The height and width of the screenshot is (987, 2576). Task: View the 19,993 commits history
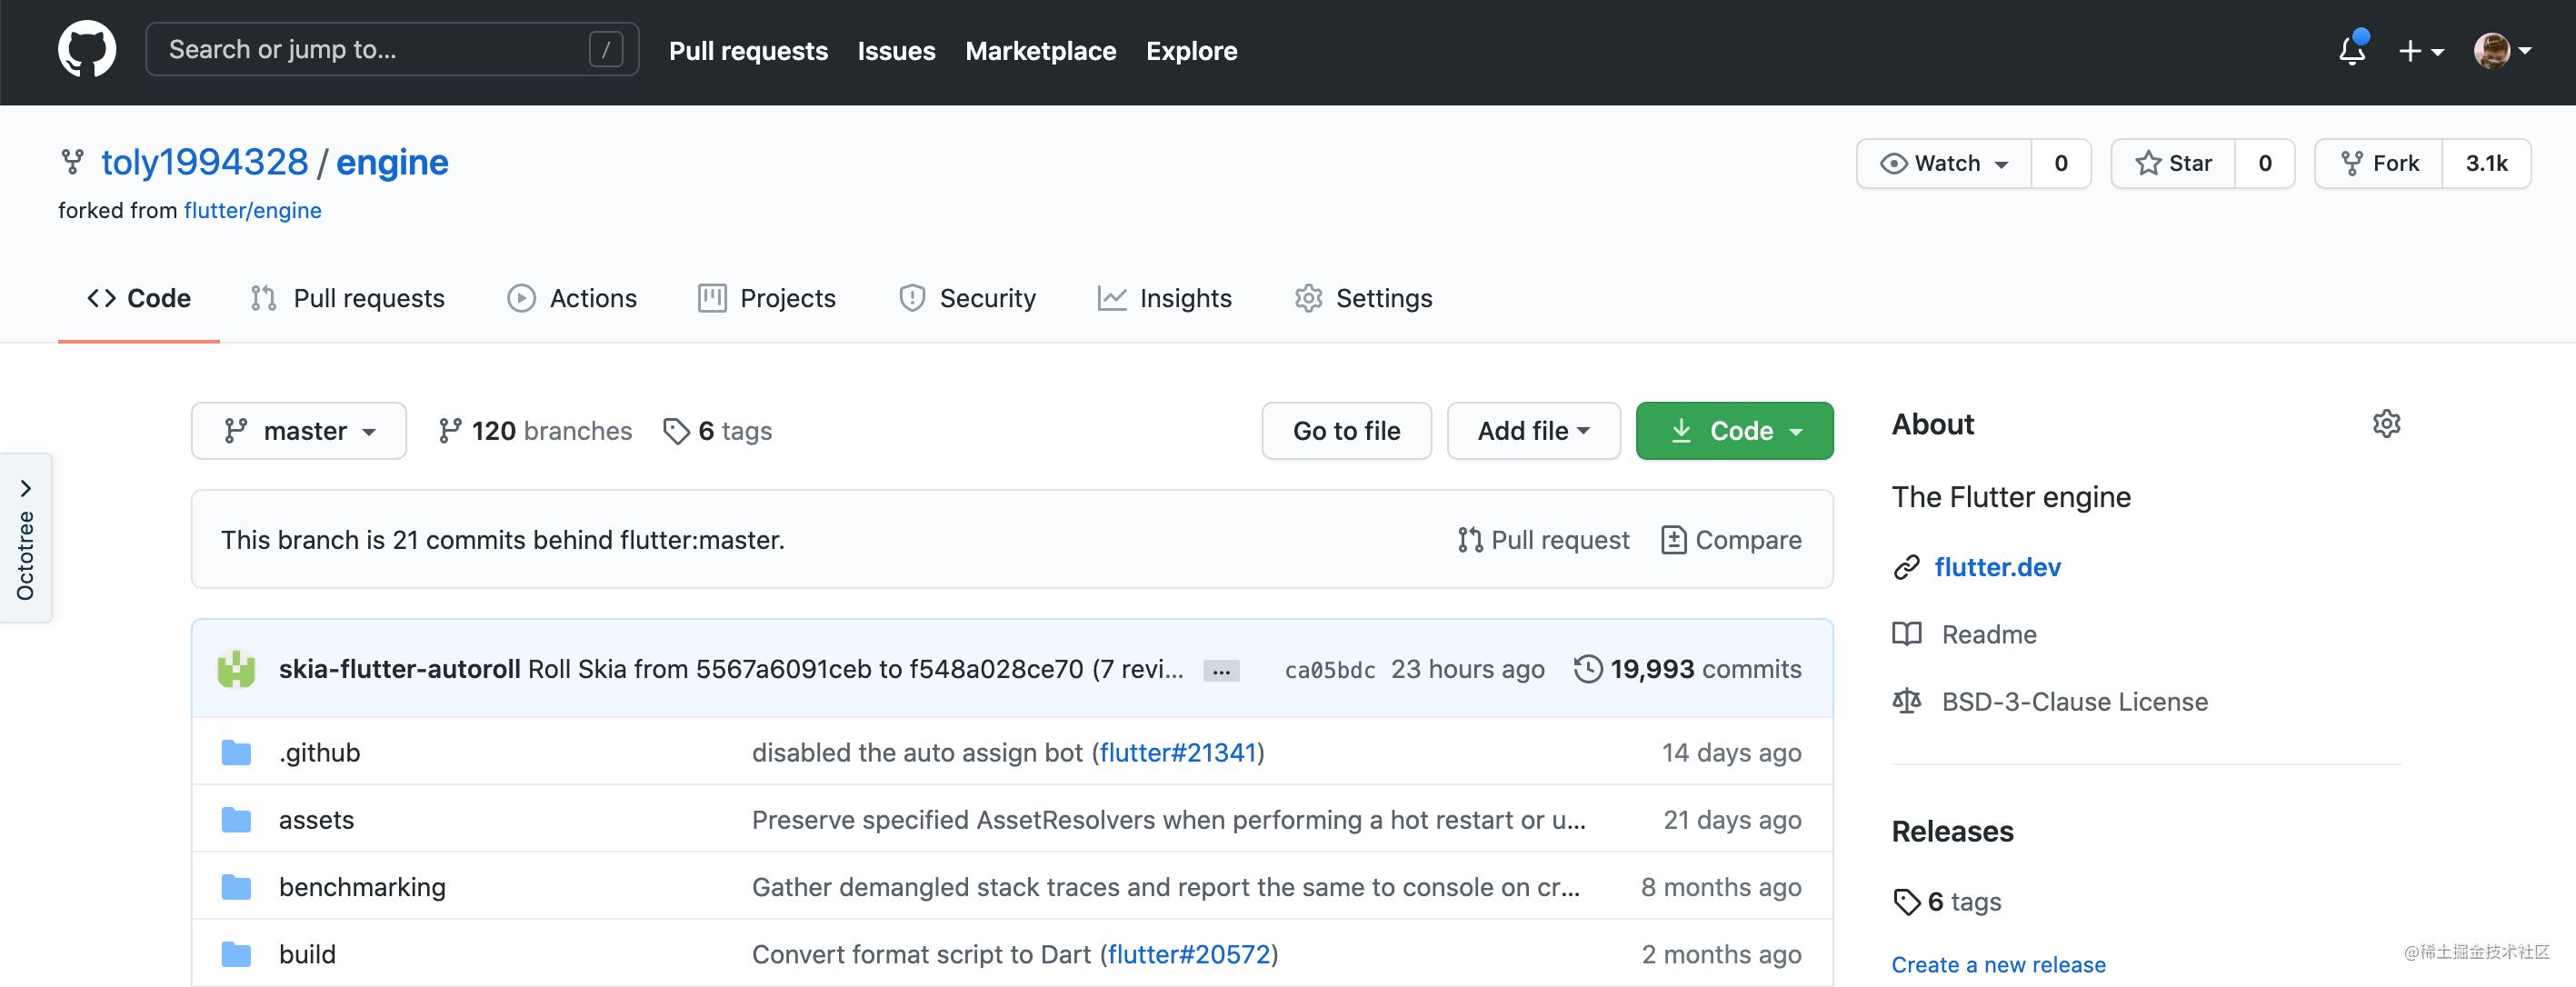1688,669
